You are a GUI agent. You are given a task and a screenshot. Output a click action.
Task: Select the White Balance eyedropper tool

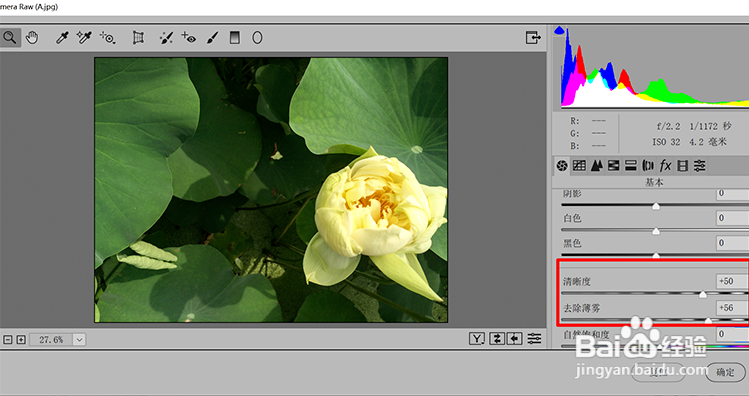62,37
